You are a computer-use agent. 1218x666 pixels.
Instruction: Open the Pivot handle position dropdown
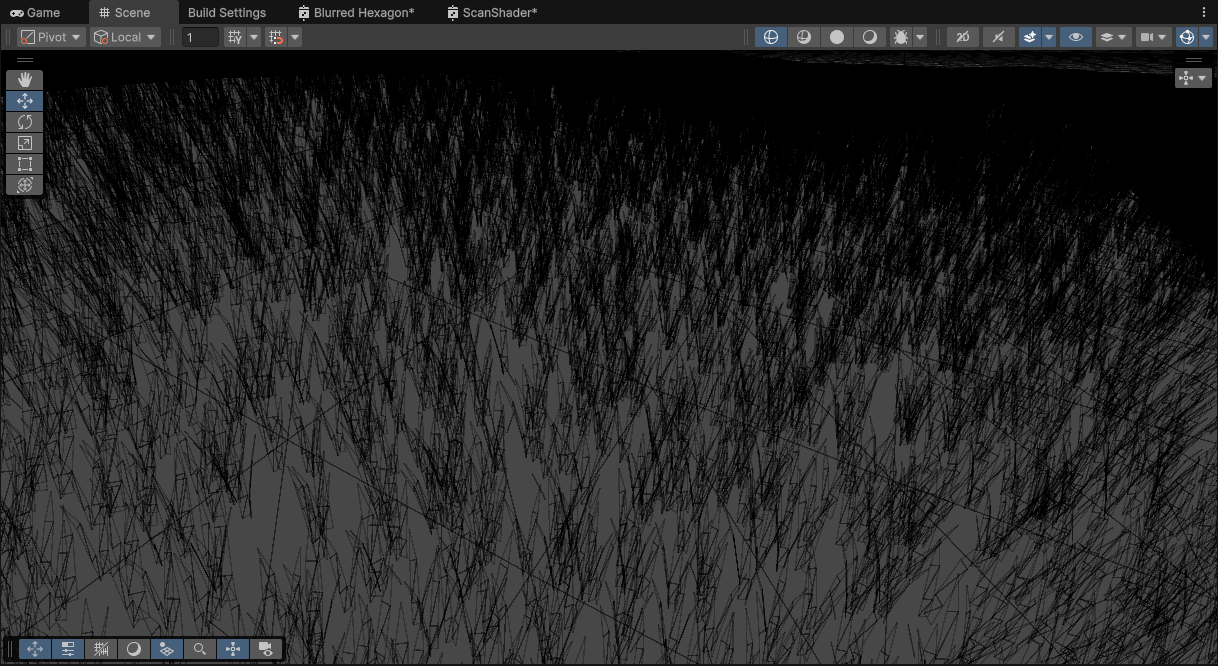click(x=52, y=37)
